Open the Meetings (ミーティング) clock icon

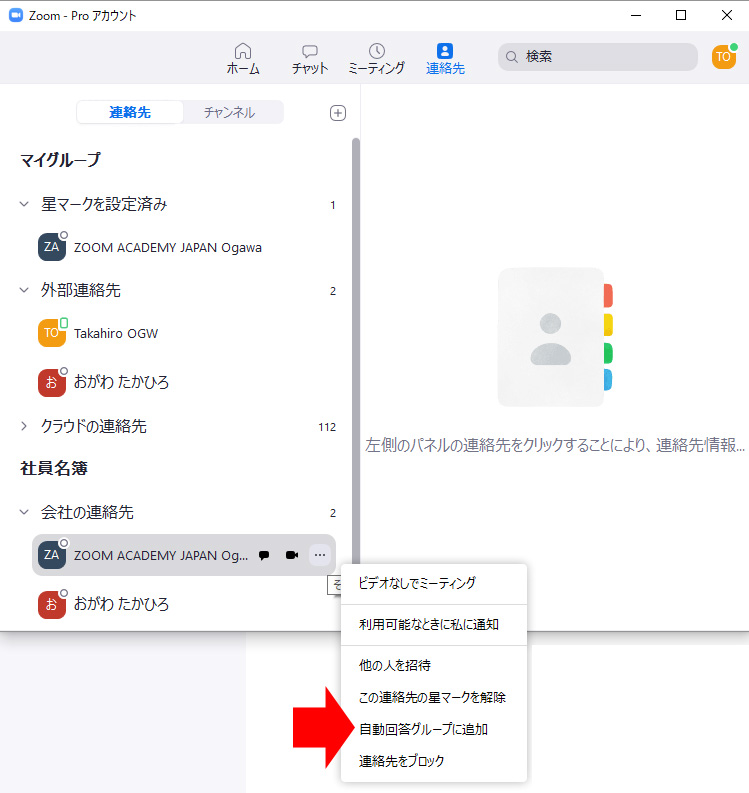pyautogui.click(x=376, y=51)
